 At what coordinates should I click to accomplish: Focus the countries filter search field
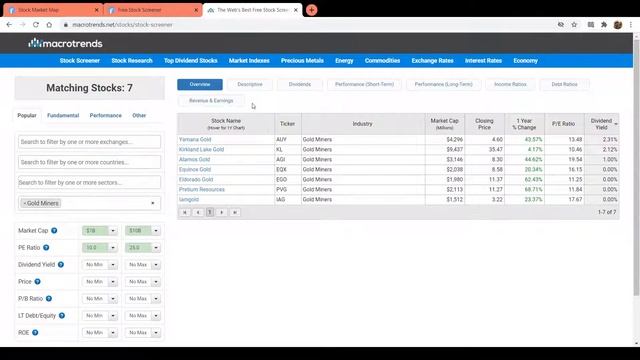pos(89,162)
